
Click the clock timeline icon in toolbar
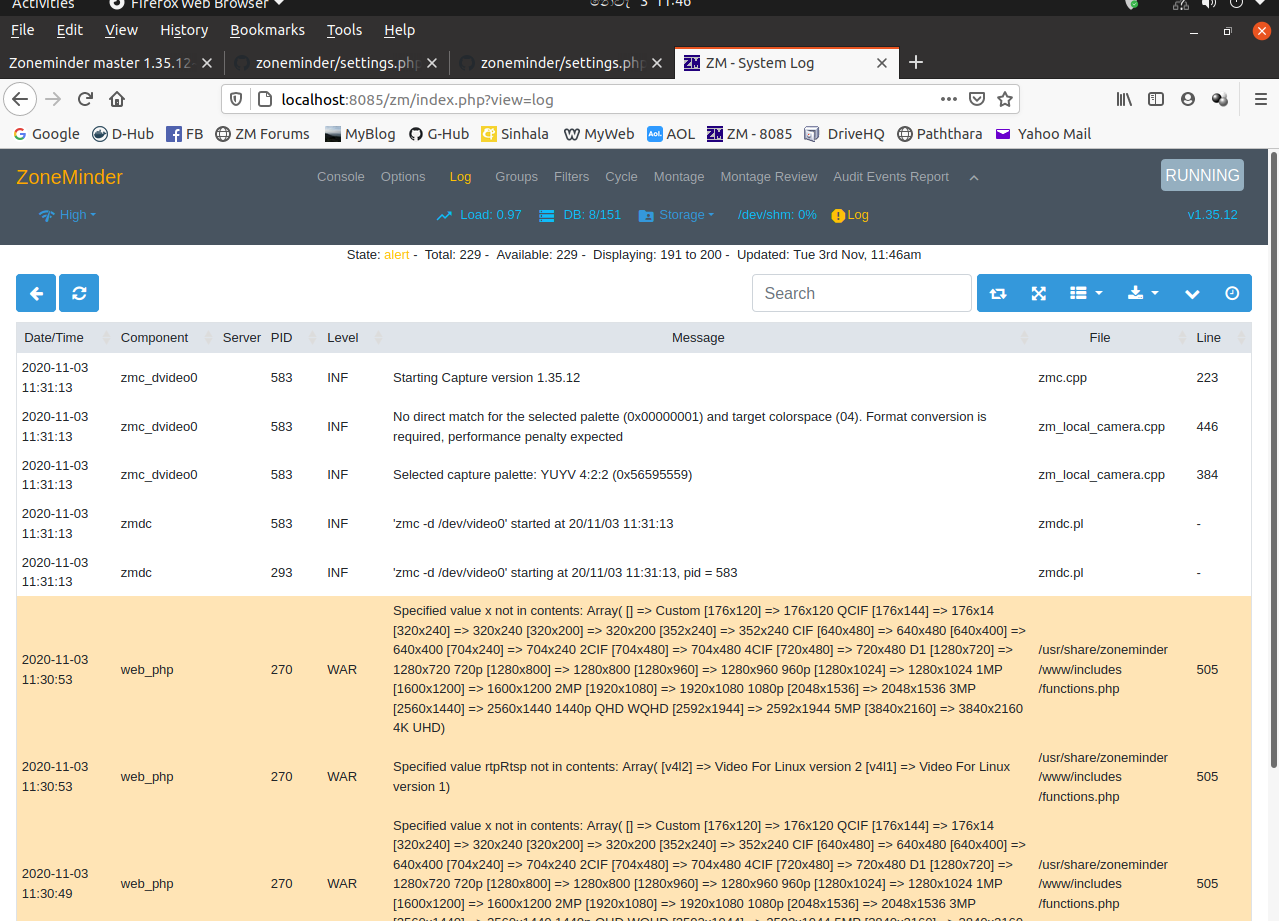point(1232,293)
